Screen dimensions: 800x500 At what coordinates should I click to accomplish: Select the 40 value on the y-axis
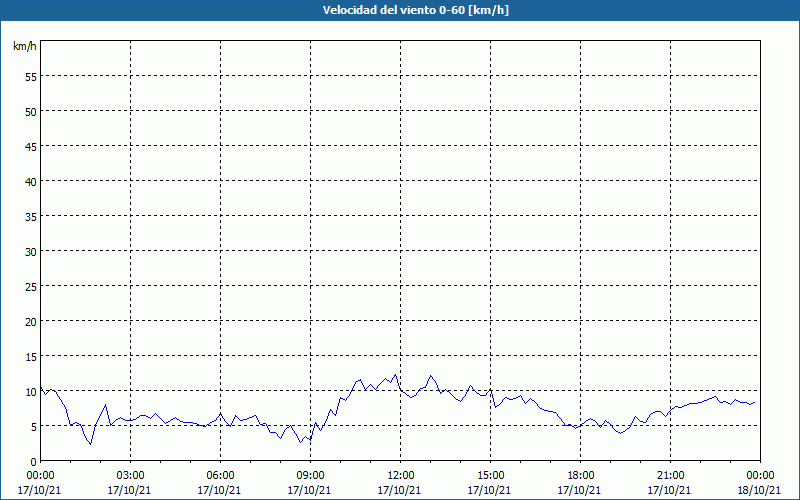coord(30,181)
